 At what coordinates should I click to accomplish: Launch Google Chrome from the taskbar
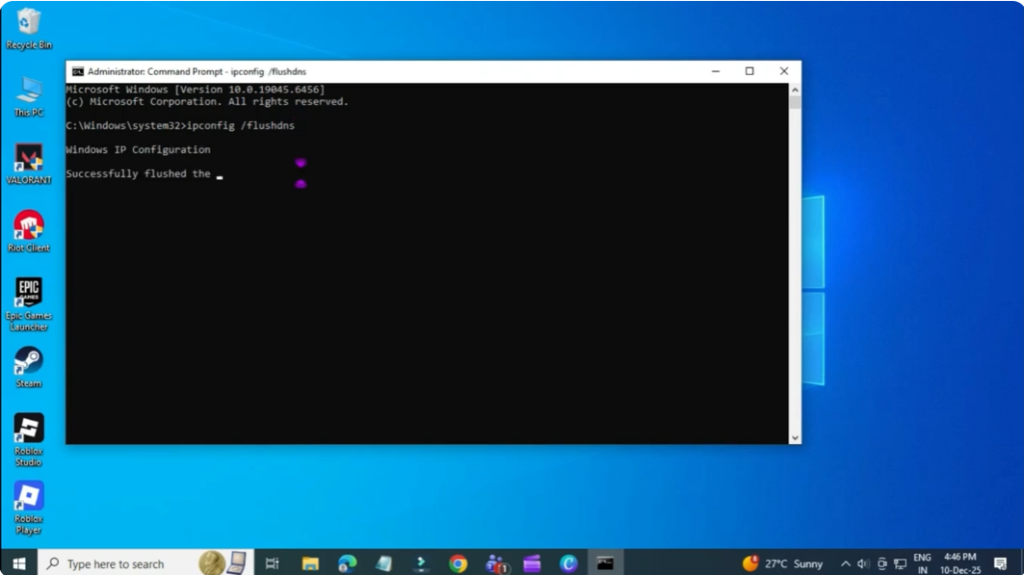(458, 563)
